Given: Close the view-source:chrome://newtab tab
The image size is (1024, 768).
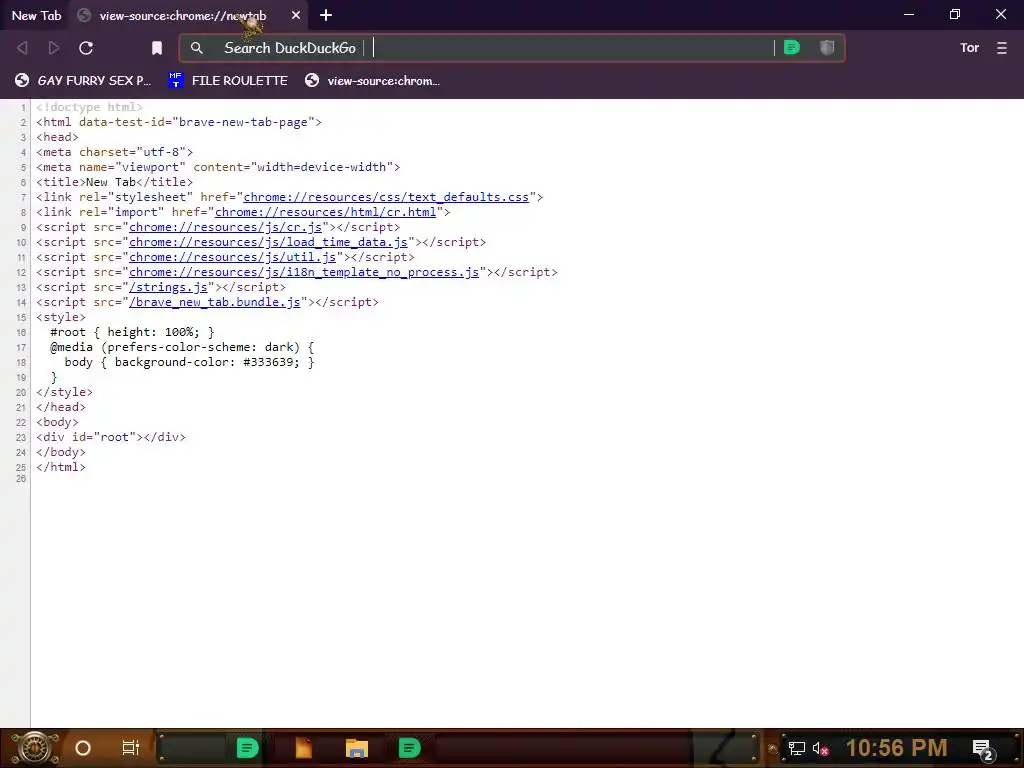Looking at the screenshot, I should [296, 15].
